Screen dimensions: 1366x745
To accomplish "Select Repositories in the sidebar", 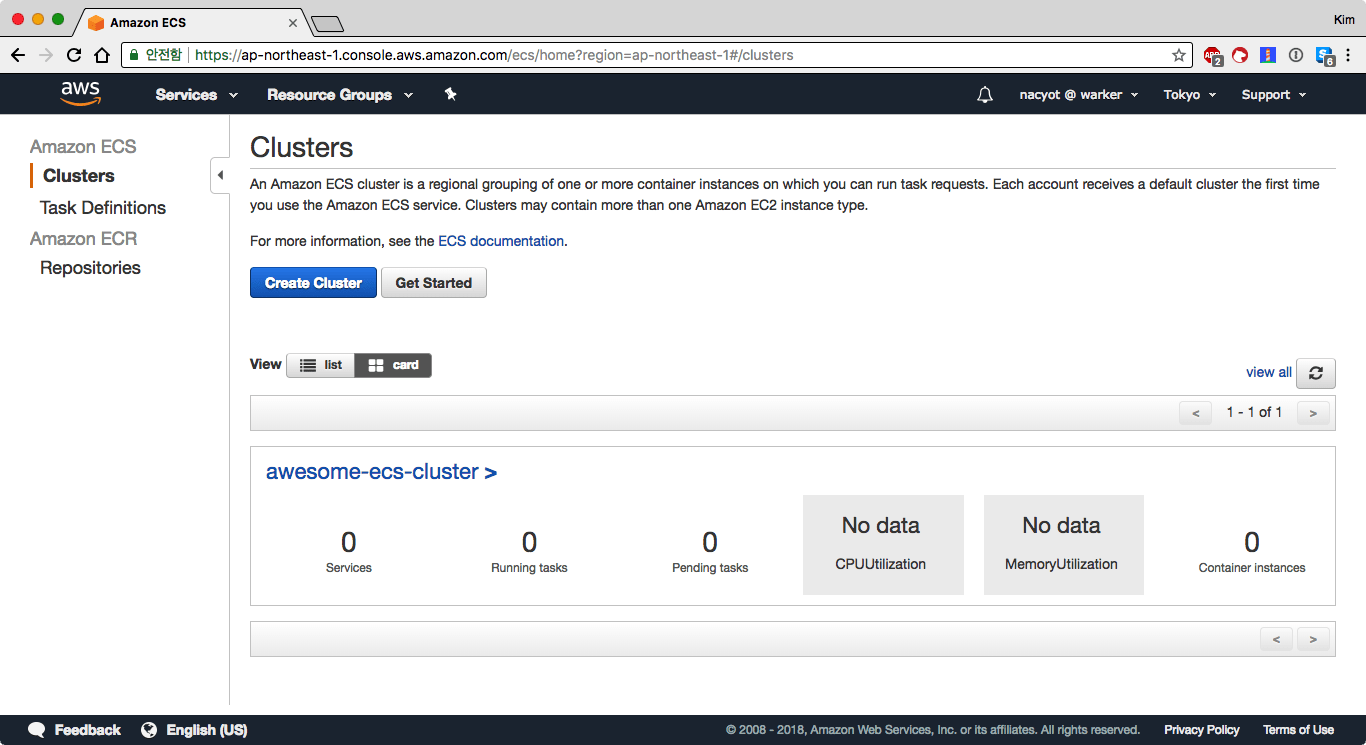I will [90, 268].
